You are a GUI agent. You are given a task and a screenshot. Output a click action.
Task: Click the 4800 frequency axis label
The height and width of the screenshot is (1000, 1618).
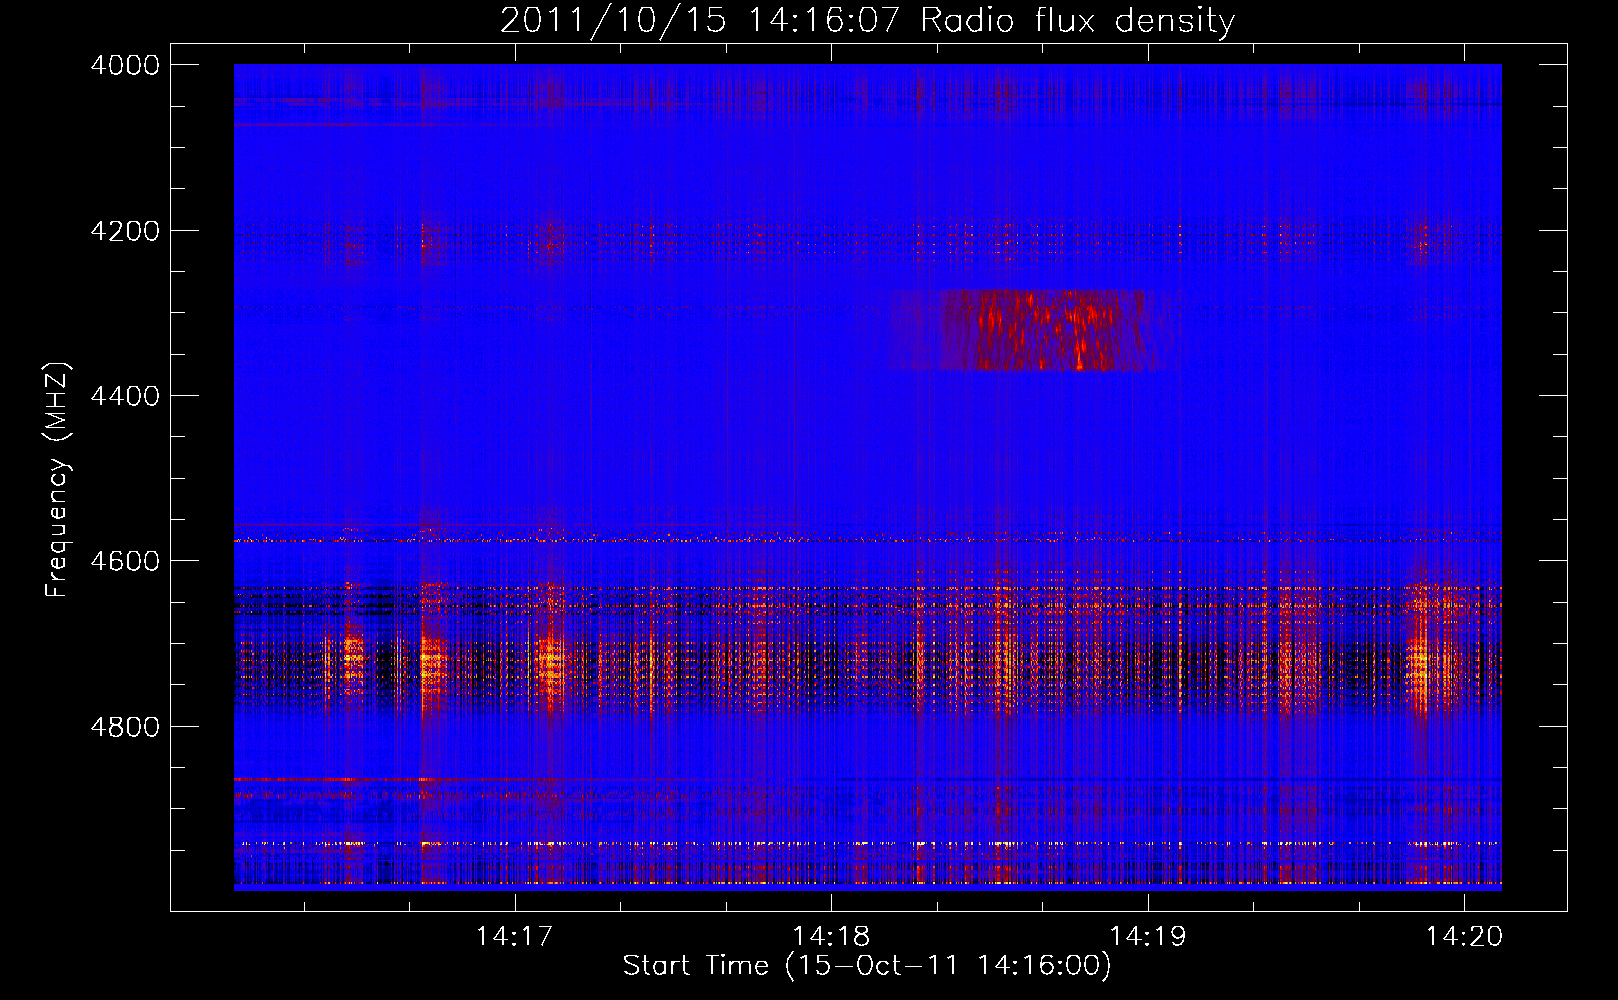click(x=125, y=727)
